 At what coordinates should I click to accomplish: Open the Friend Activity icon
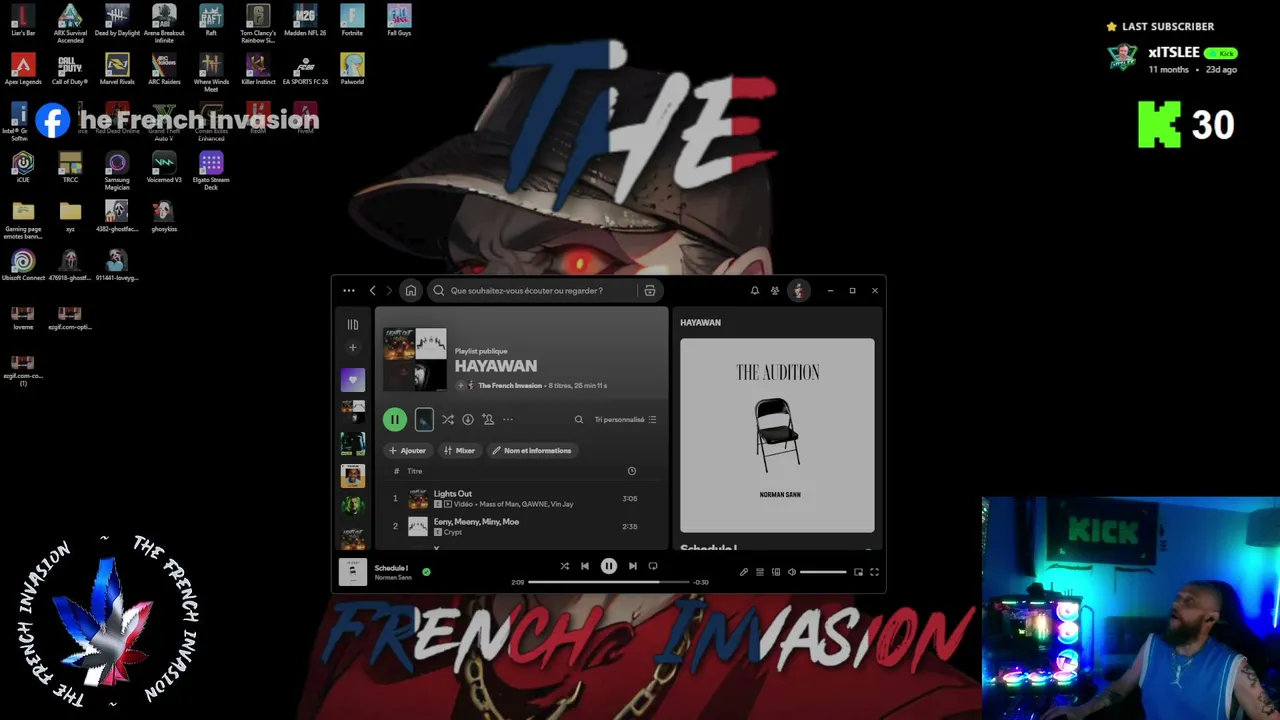tap(775, 291)
